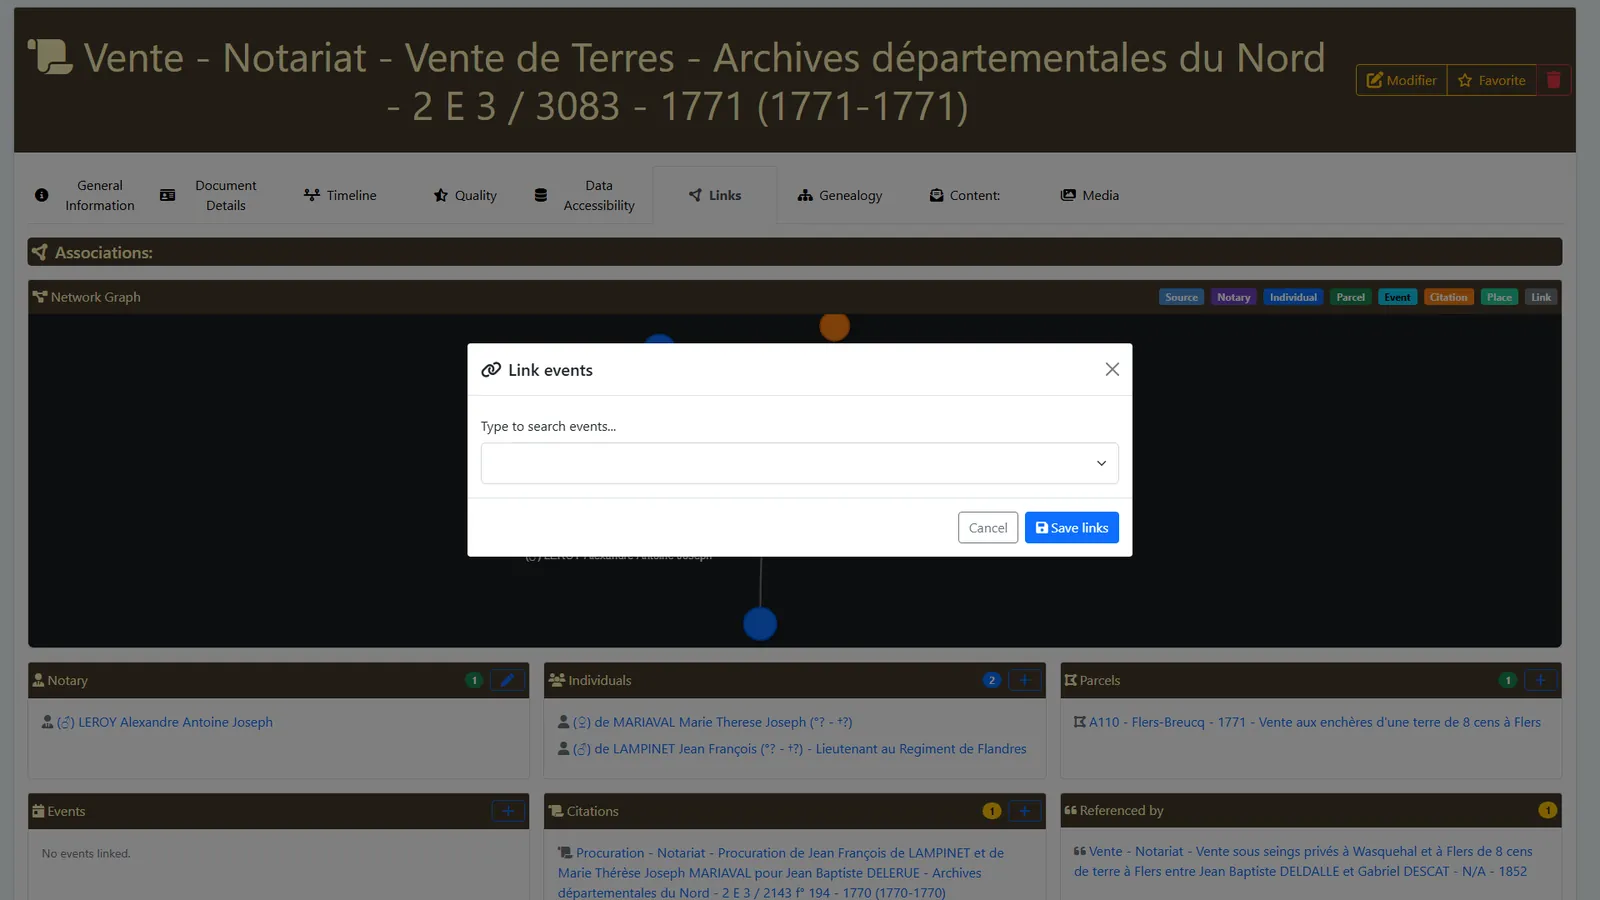Click the Citations count badge

click(x=991, y=811)
